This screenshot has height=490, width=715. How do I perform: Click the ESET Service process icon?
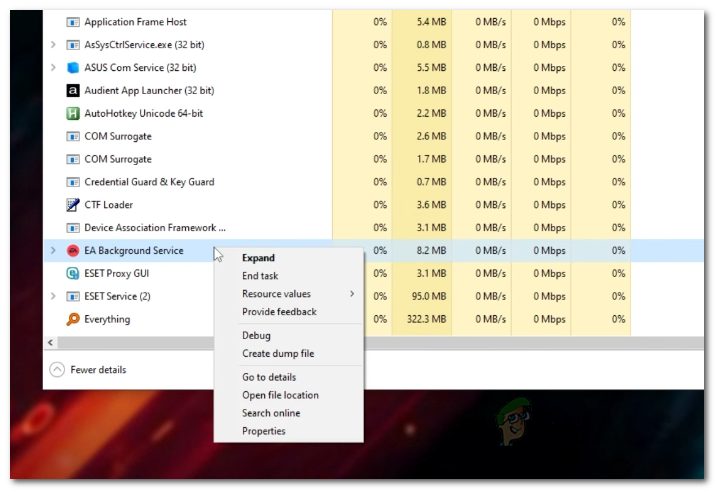(73, 296)
